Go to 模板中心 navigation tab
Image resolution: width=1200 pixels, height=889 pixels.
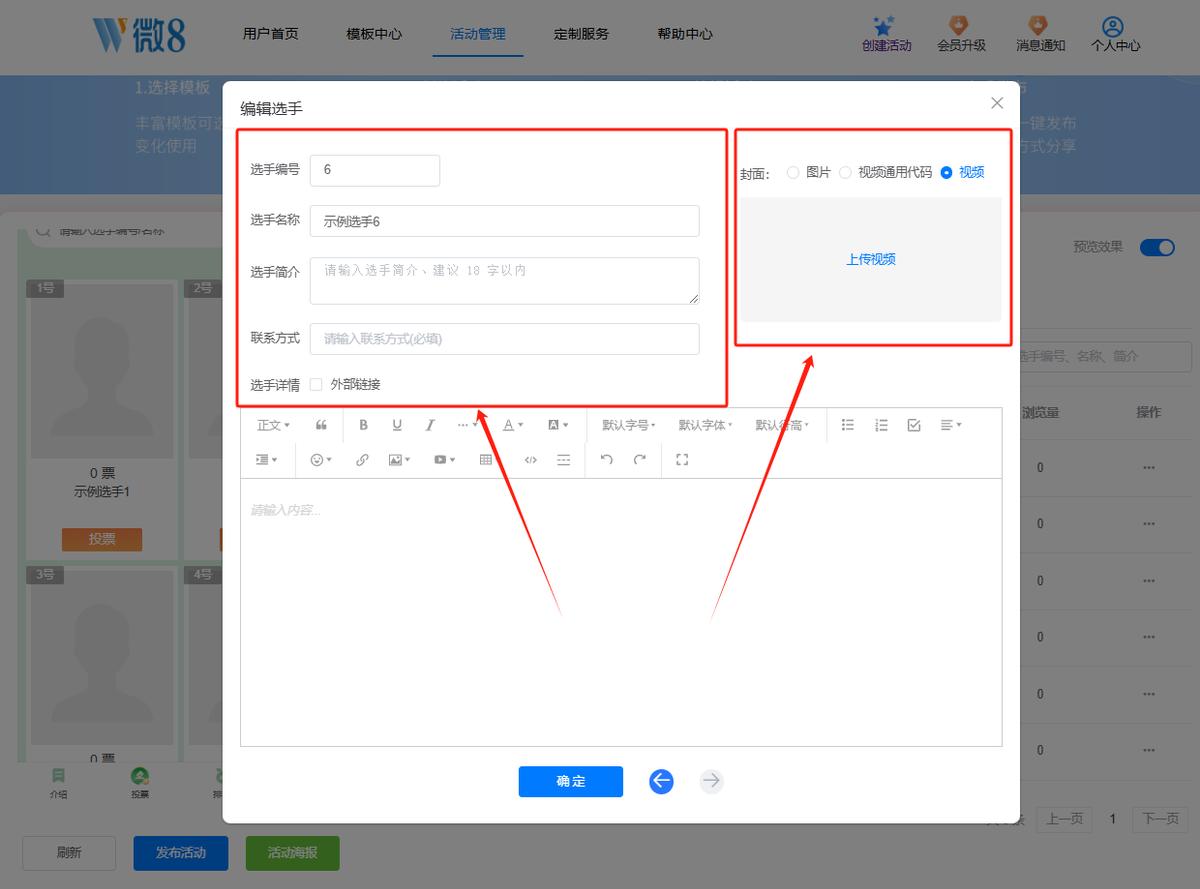coord(374,34)
